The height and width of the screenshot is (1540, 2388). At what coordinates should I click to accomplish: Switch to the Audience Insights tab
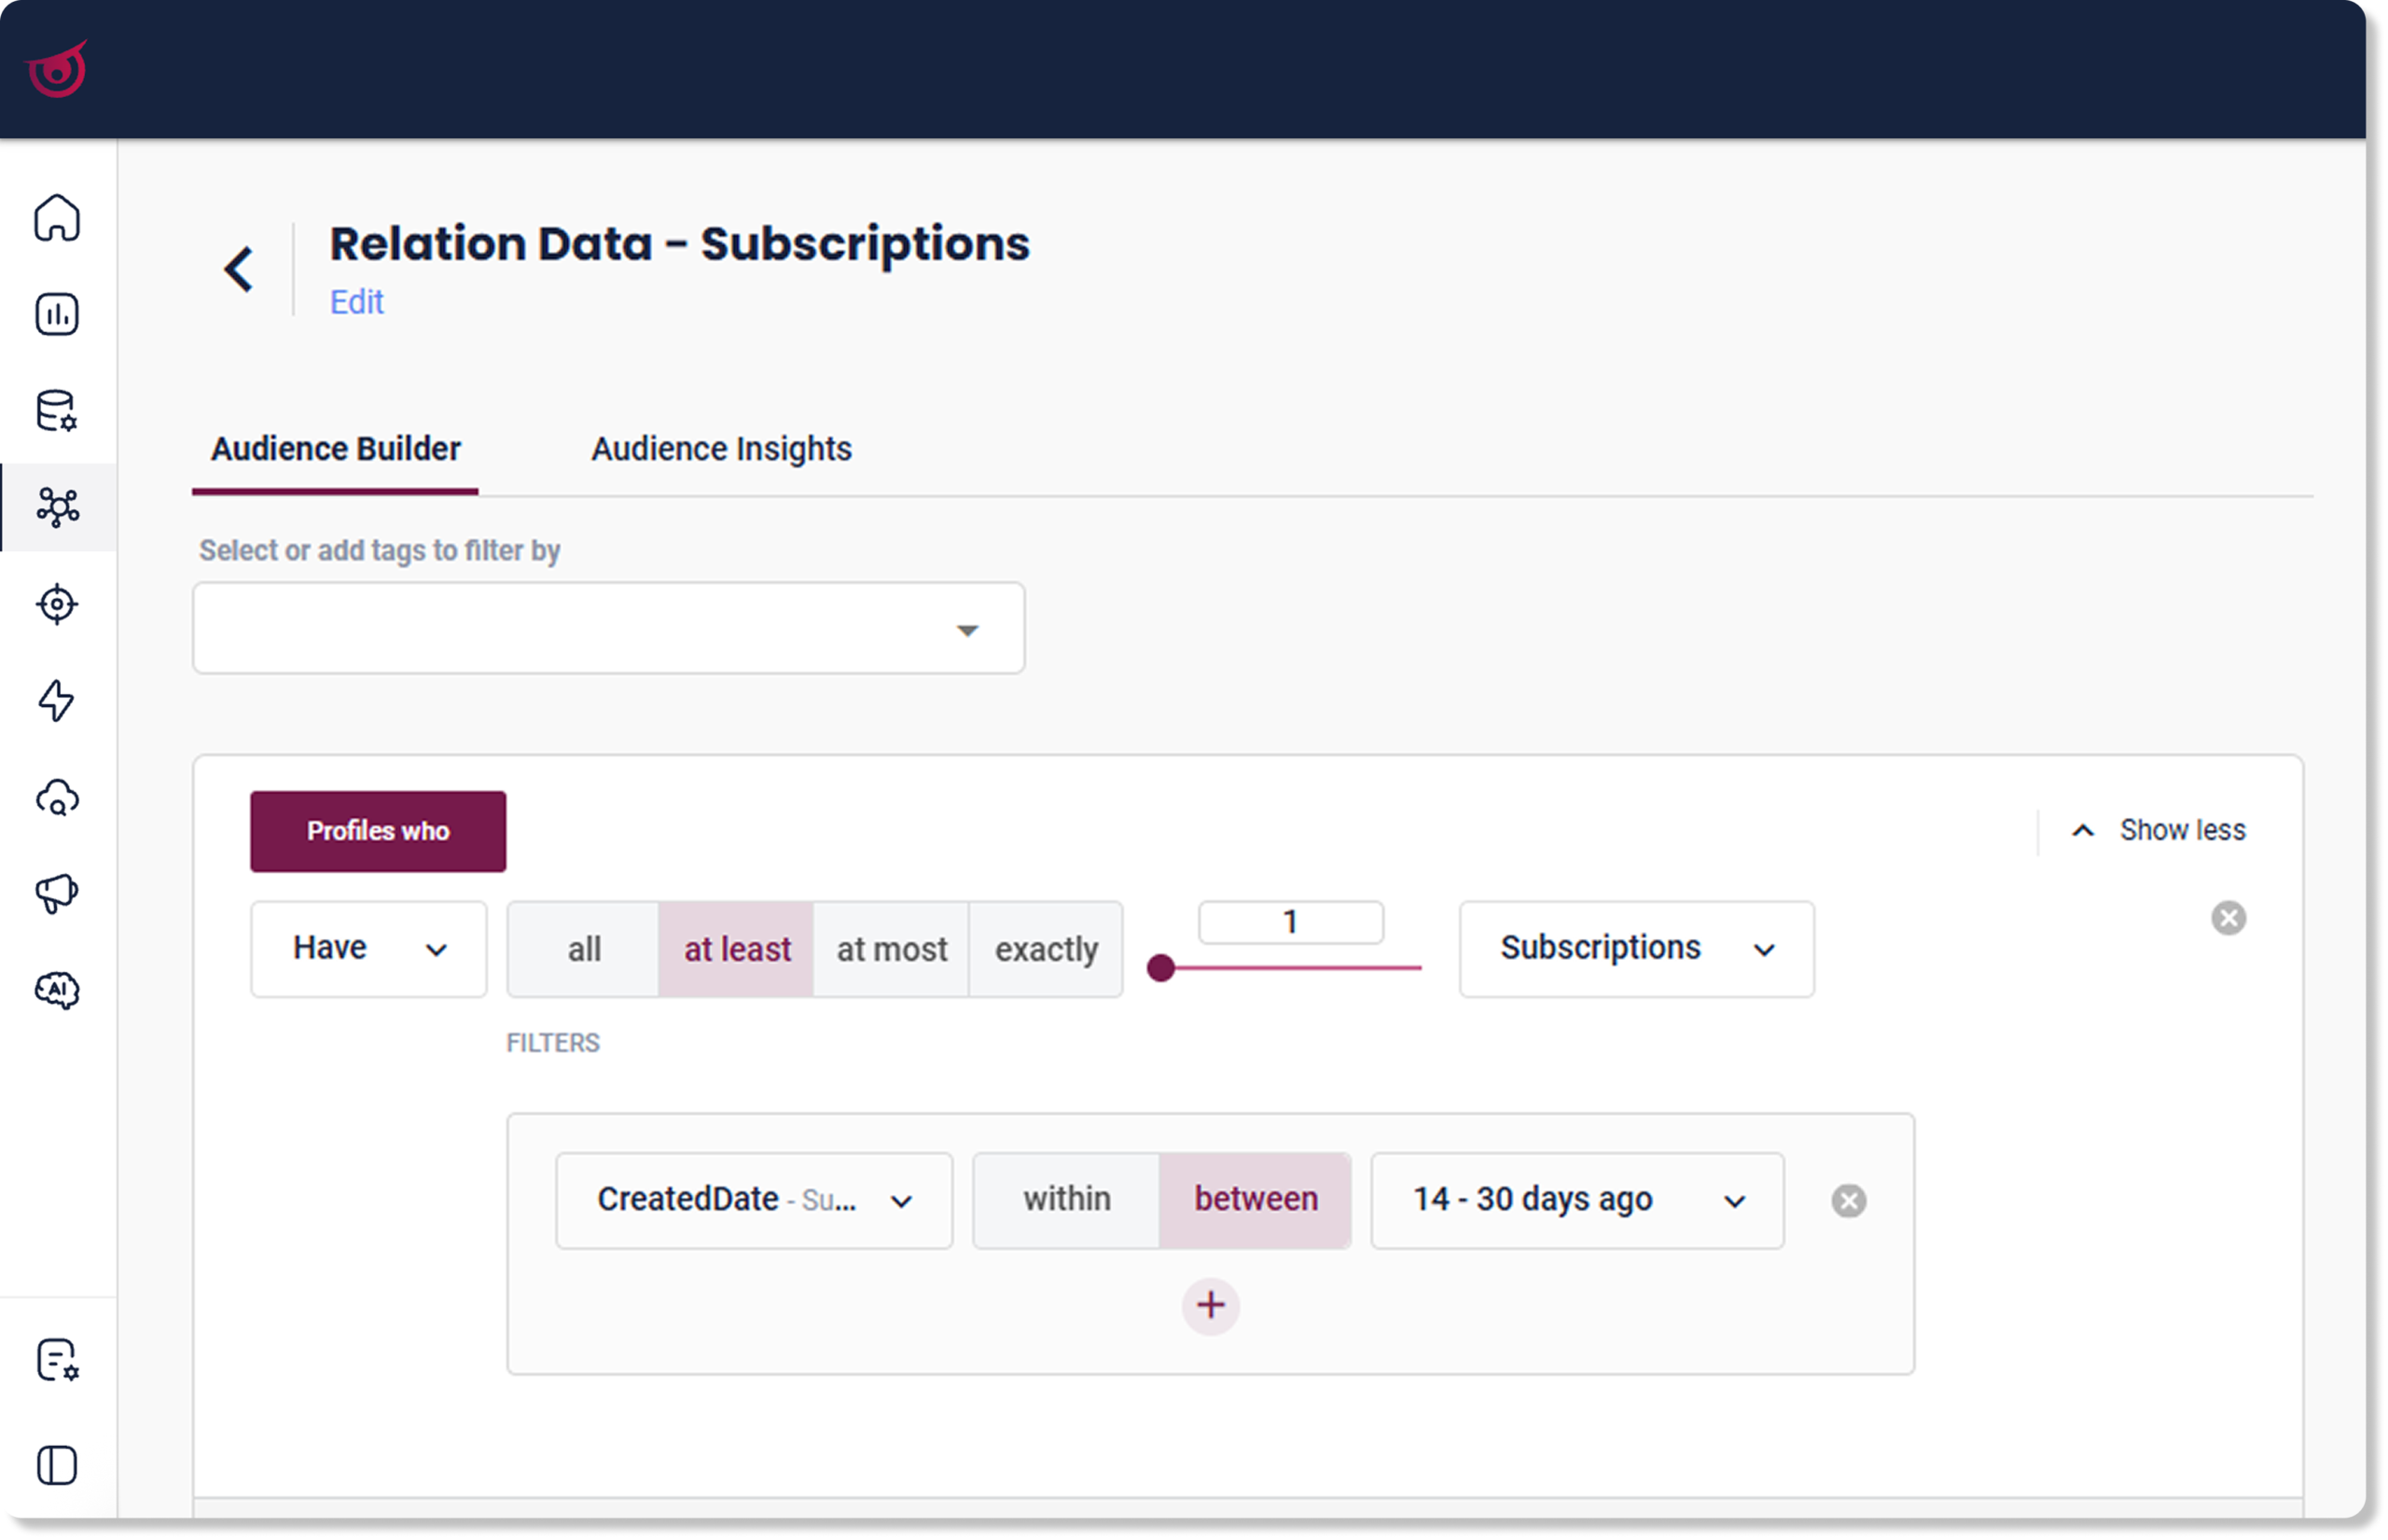tap(721, 449)
